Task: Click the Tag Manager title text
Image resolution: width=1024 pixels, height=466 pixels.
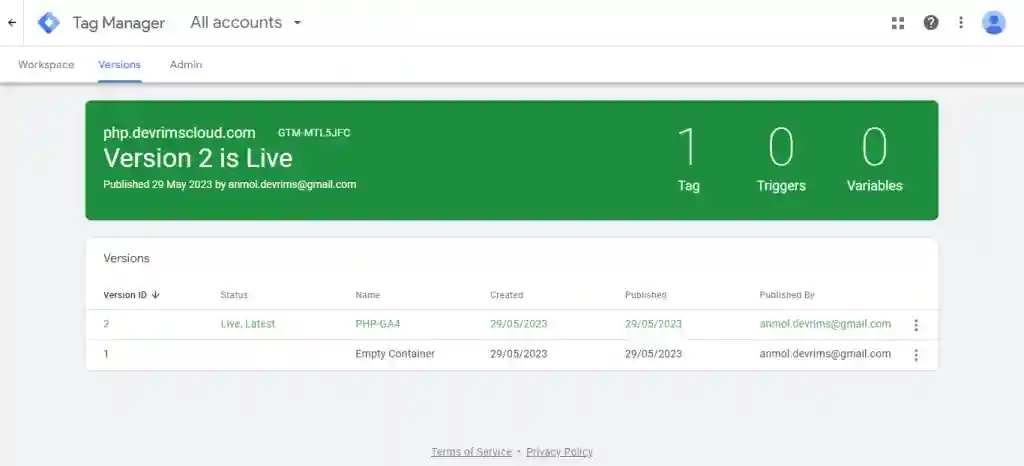Action: (119, 23)
